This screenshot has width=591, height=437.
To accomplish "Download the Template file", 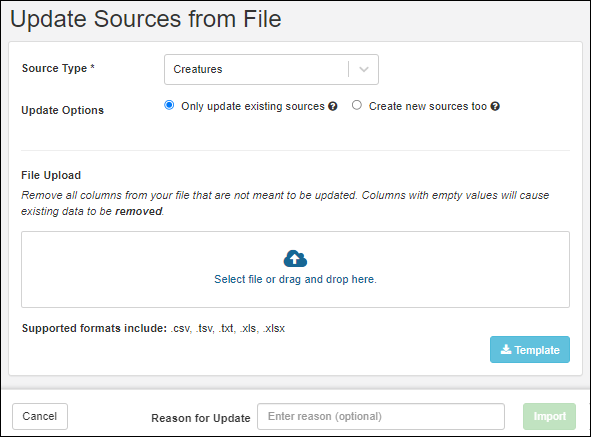I will 530,350.
